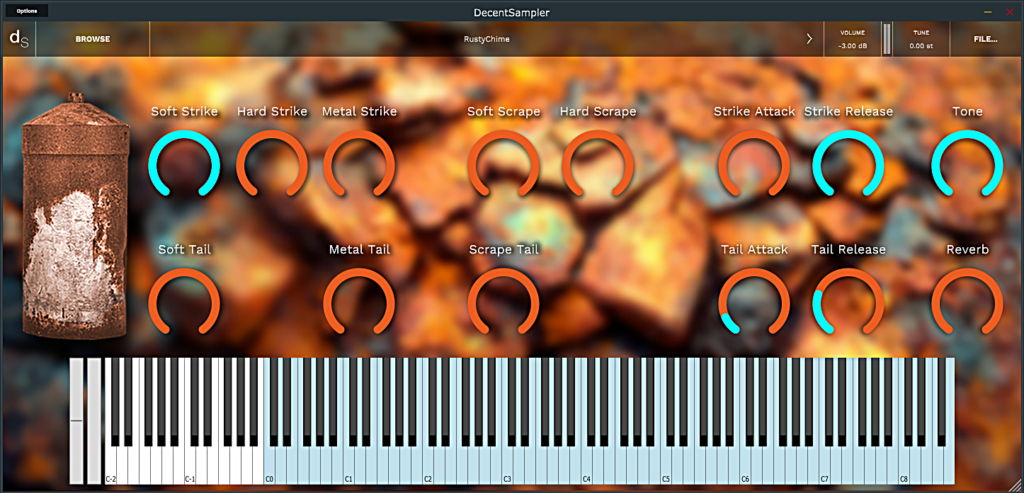Image resolution: width=1024 pixels, height=493 pixels.
Task: Click the Soft Strike label
Action: click(x=184, y=112)
